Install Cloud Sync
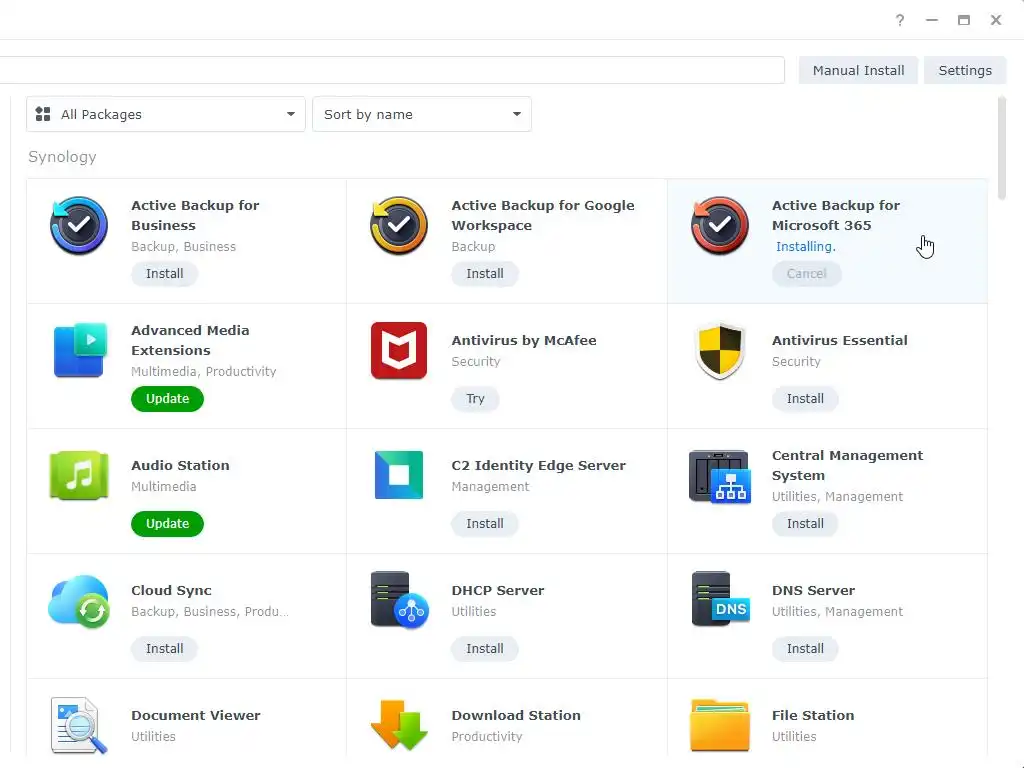1024x768 pixels. 165,648
